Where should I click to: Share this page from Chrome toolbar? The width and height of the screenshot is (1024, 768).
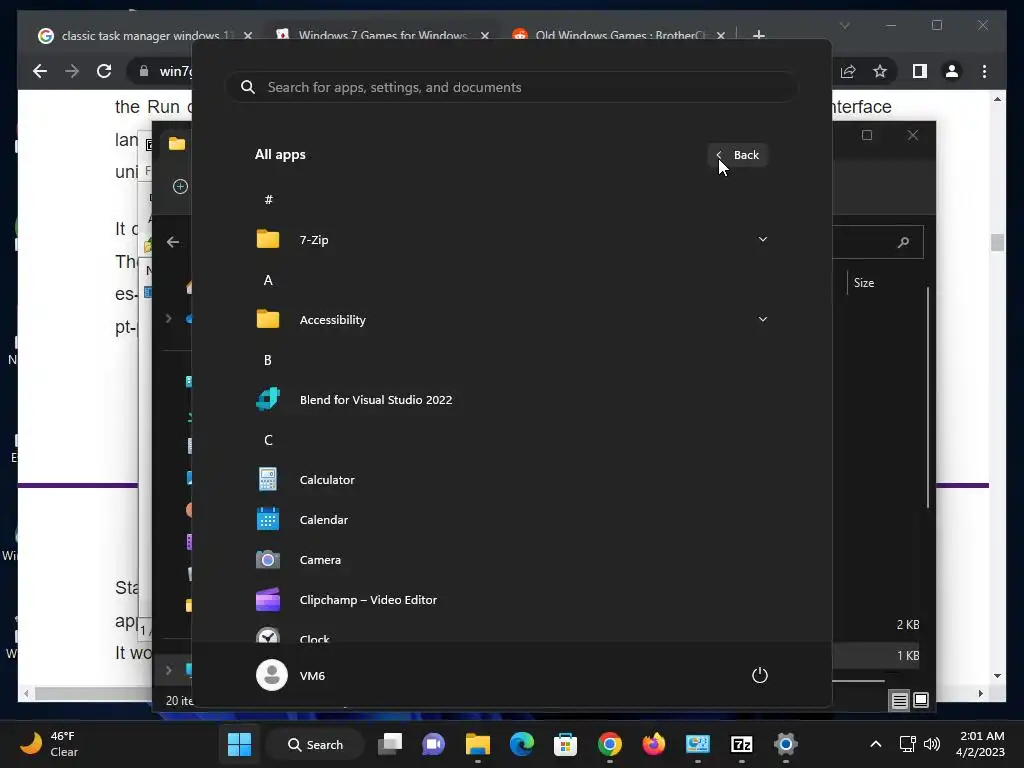(x=848, y=71)
